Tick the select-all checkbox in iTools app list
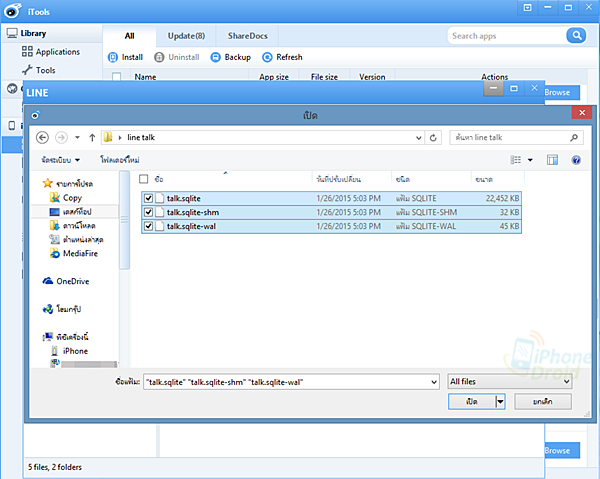 point(117,77)
